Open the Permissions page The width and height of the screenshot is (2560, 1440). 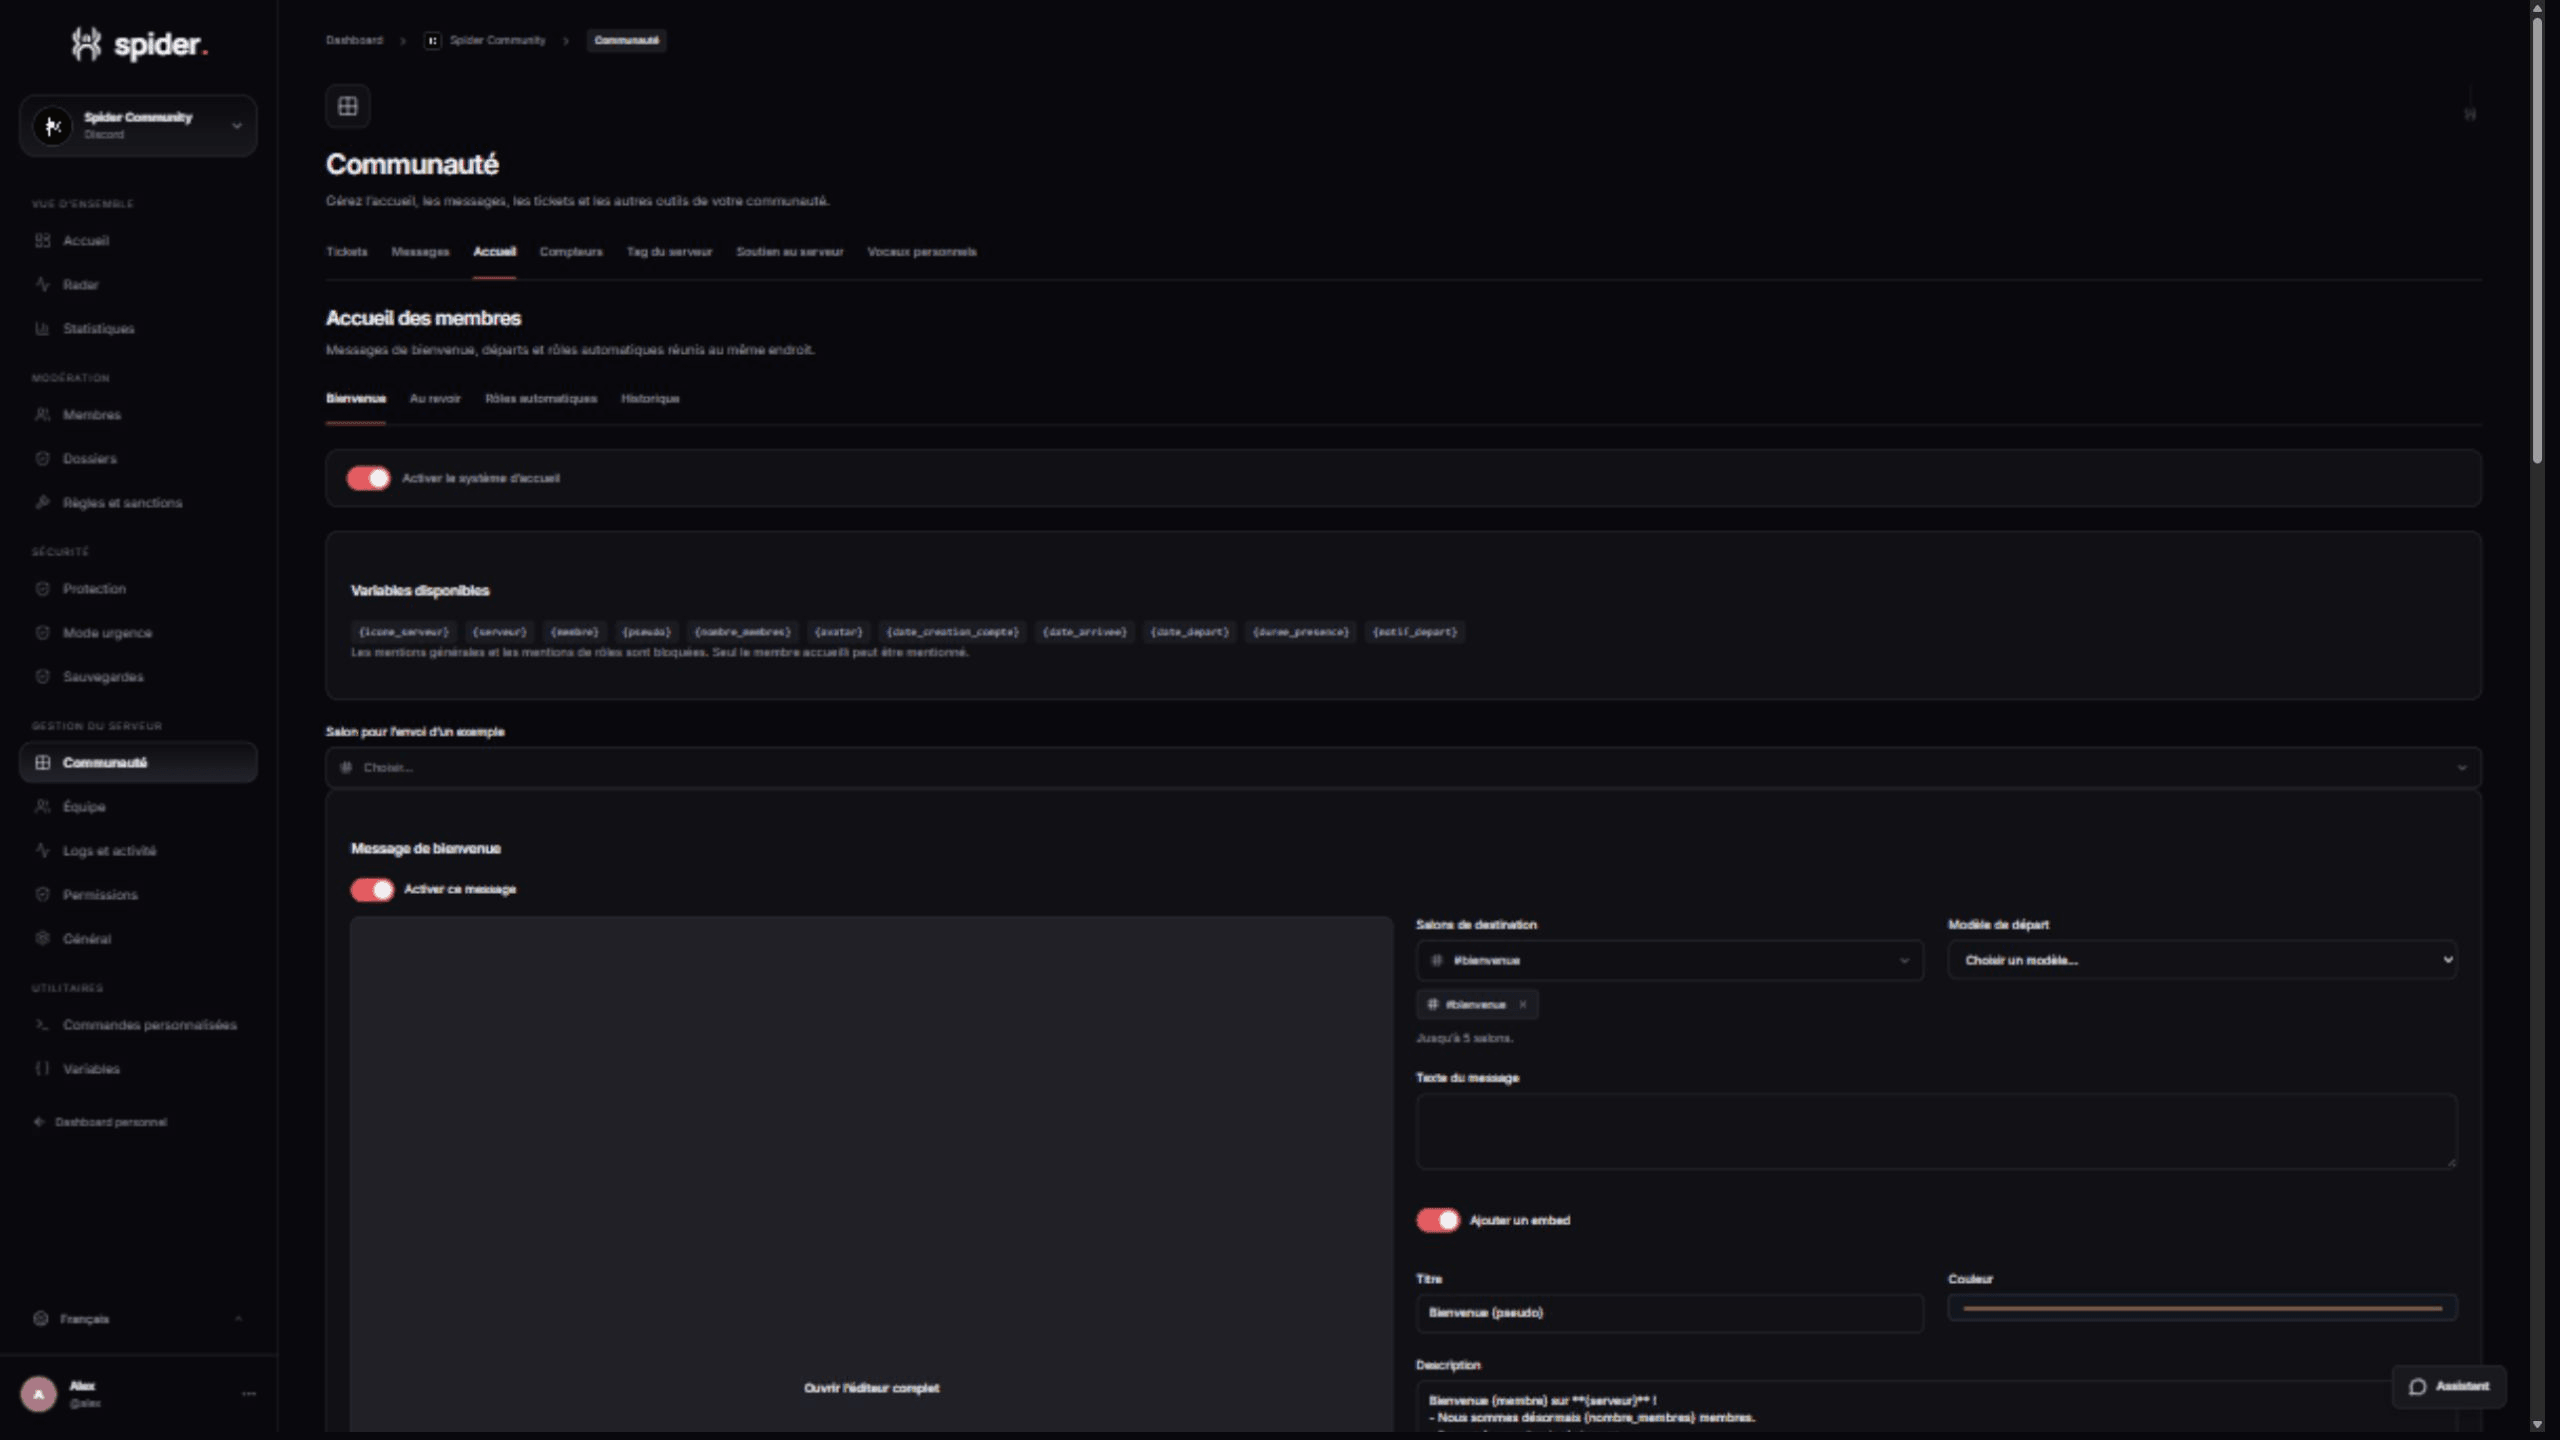click(x=138, y=895)
